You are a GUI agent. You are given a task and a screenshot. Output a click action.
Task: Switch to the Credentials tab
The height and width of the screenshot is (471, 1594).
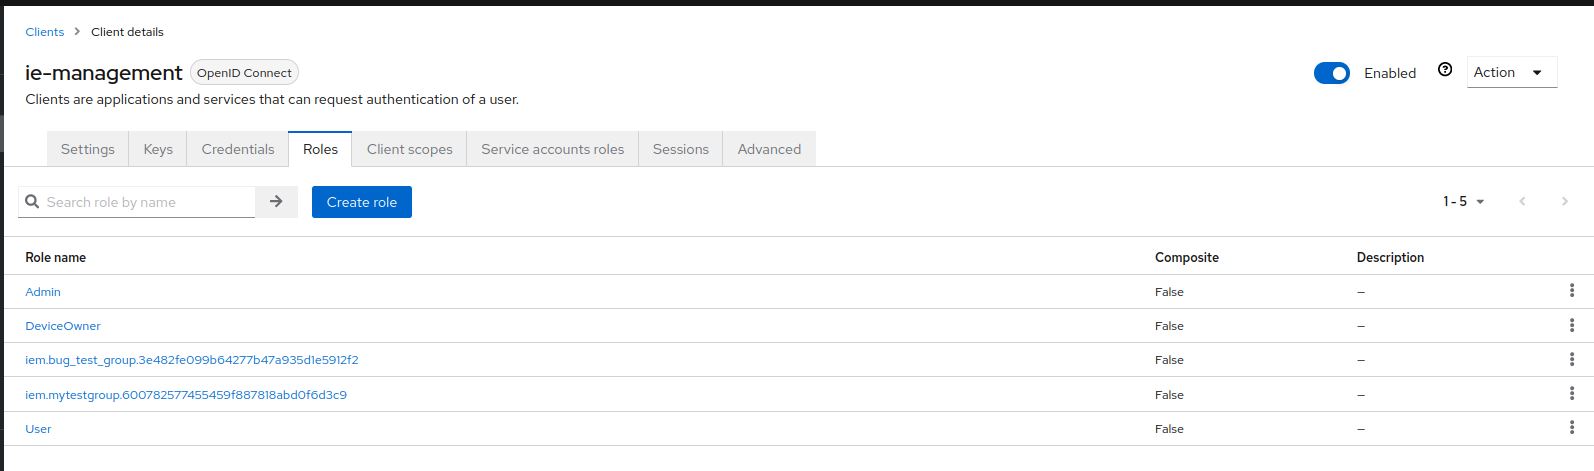click(238, 149)
